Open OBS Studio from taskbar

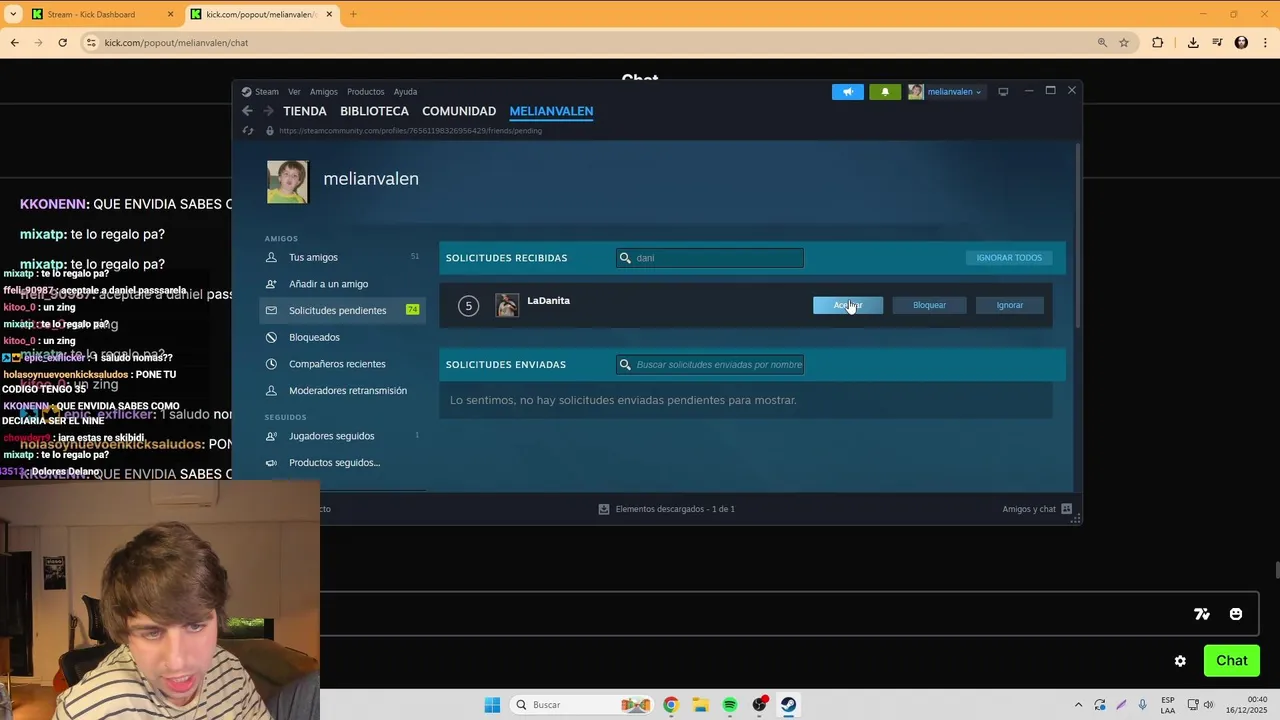(760, 705)
